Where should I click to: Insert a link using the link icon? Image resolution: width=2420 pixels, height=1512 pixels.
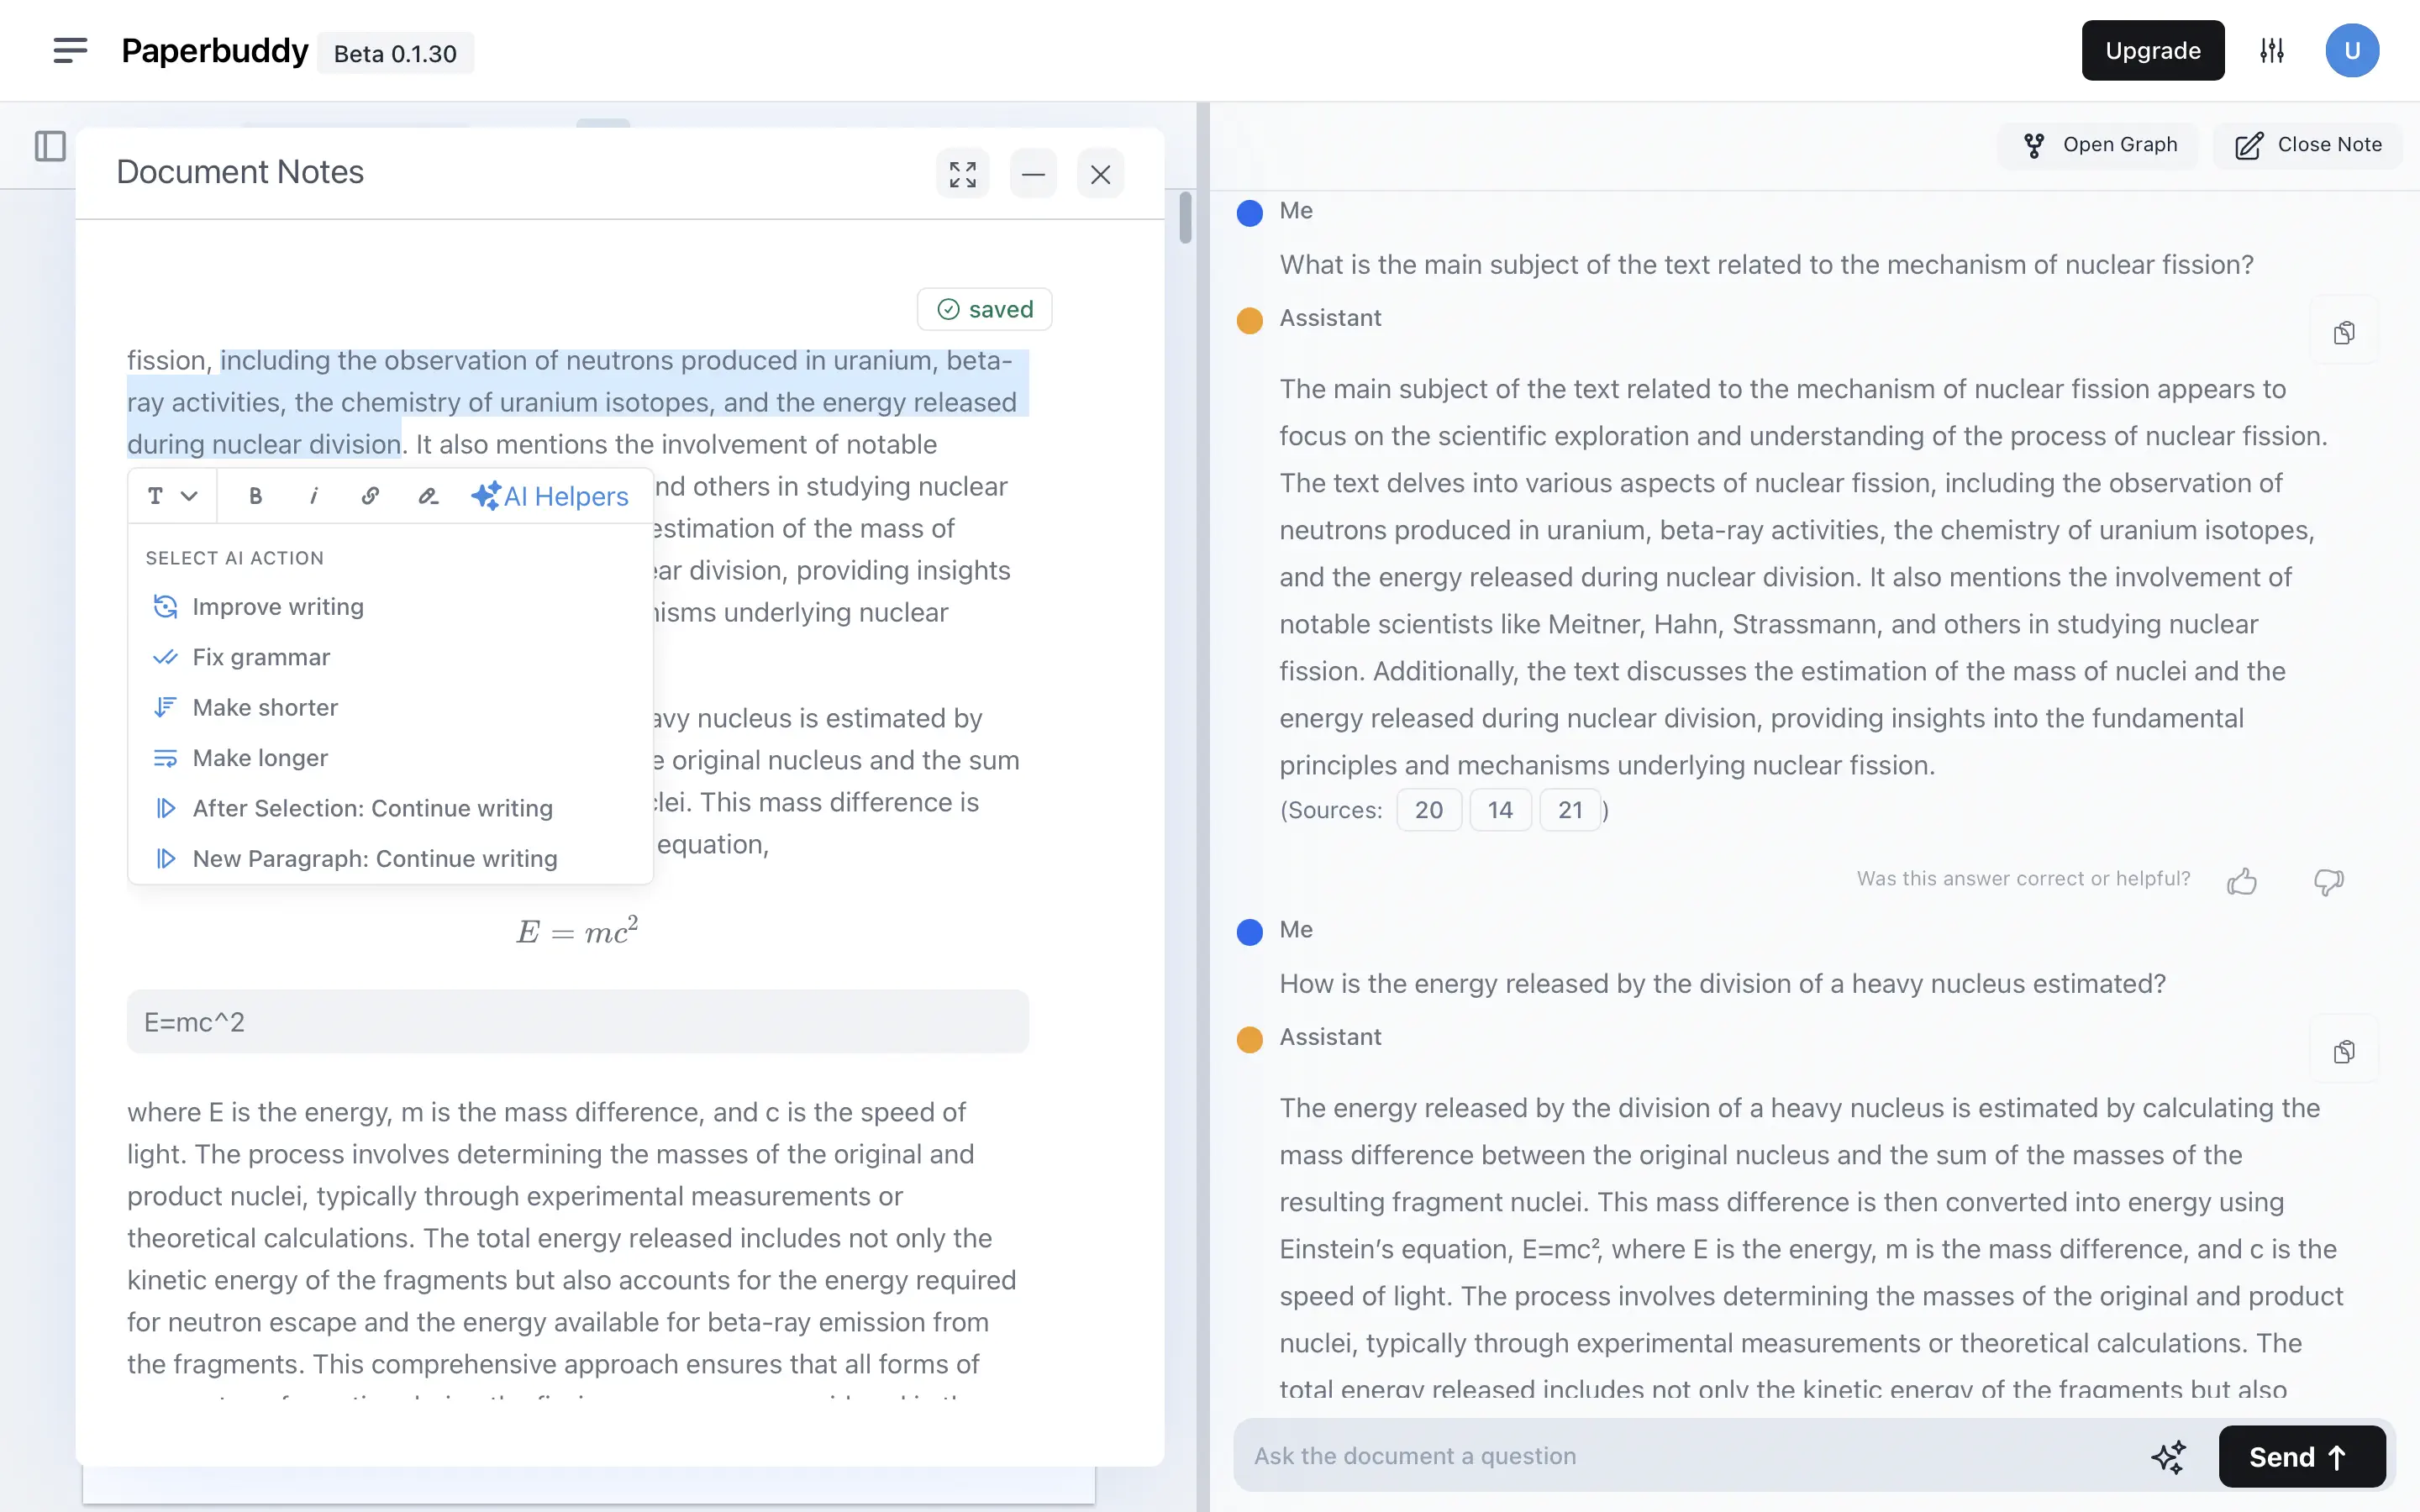pos(371,496)
